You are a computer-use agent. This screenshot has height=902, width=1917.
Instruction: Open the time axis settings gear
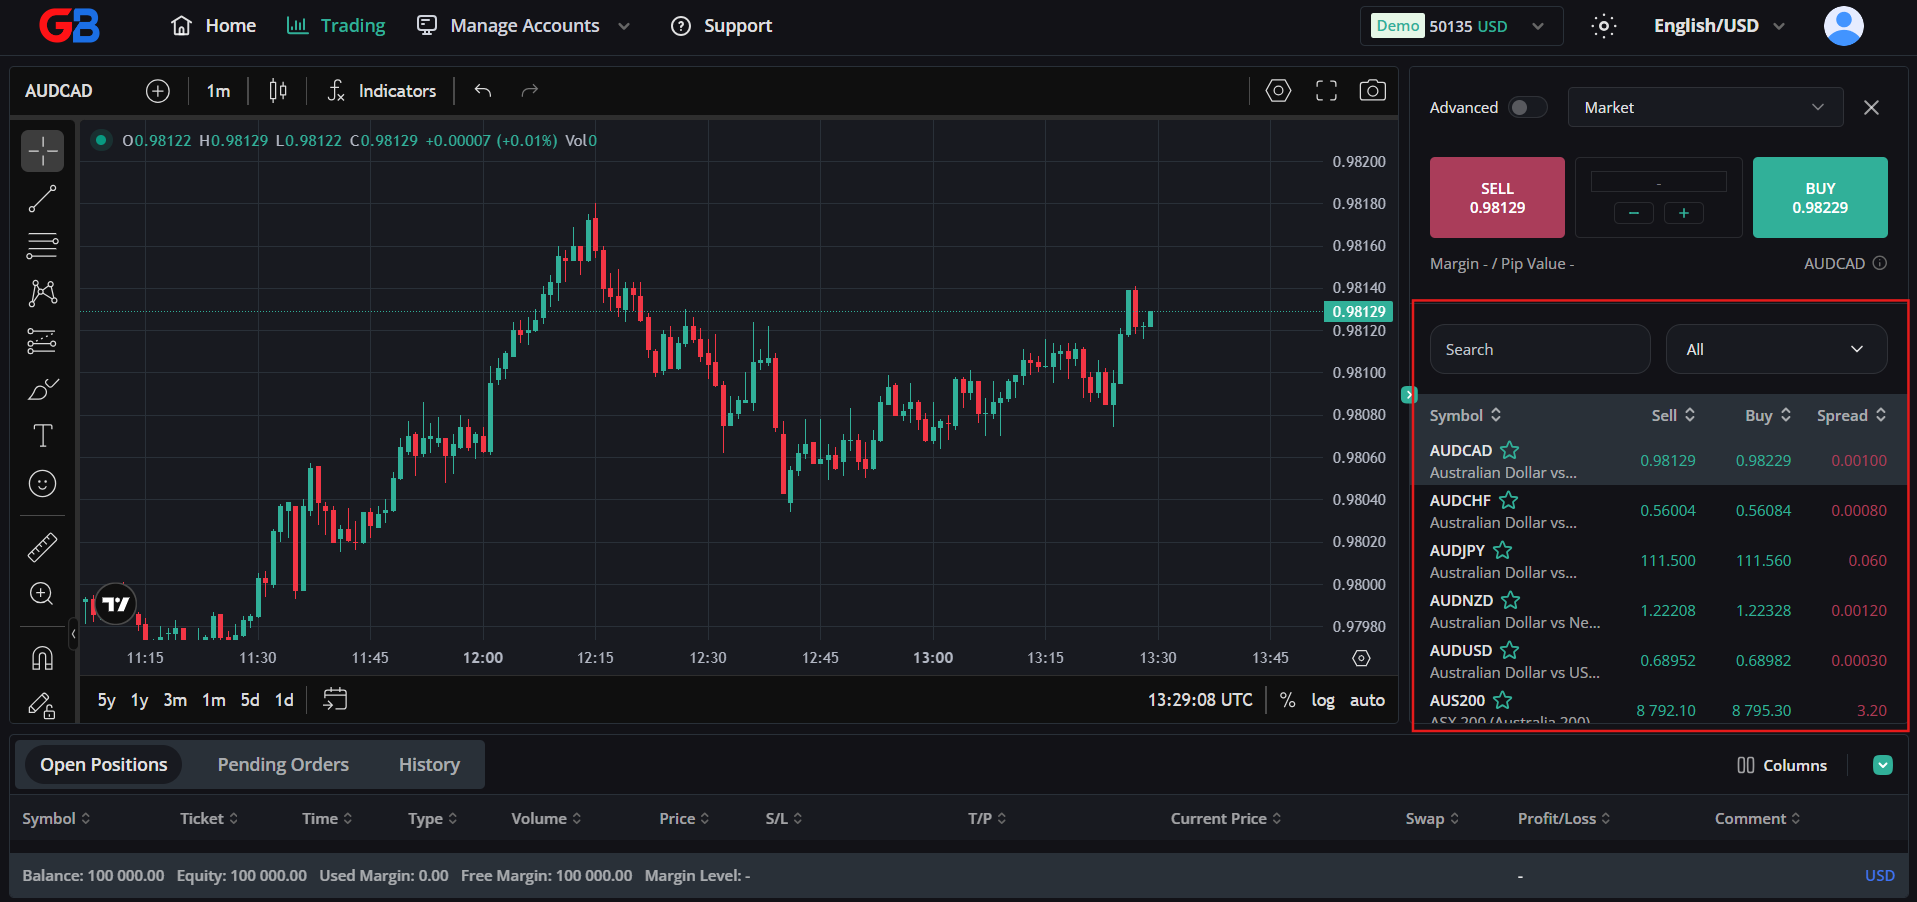pyautogui.click(x=1361, y=658)
